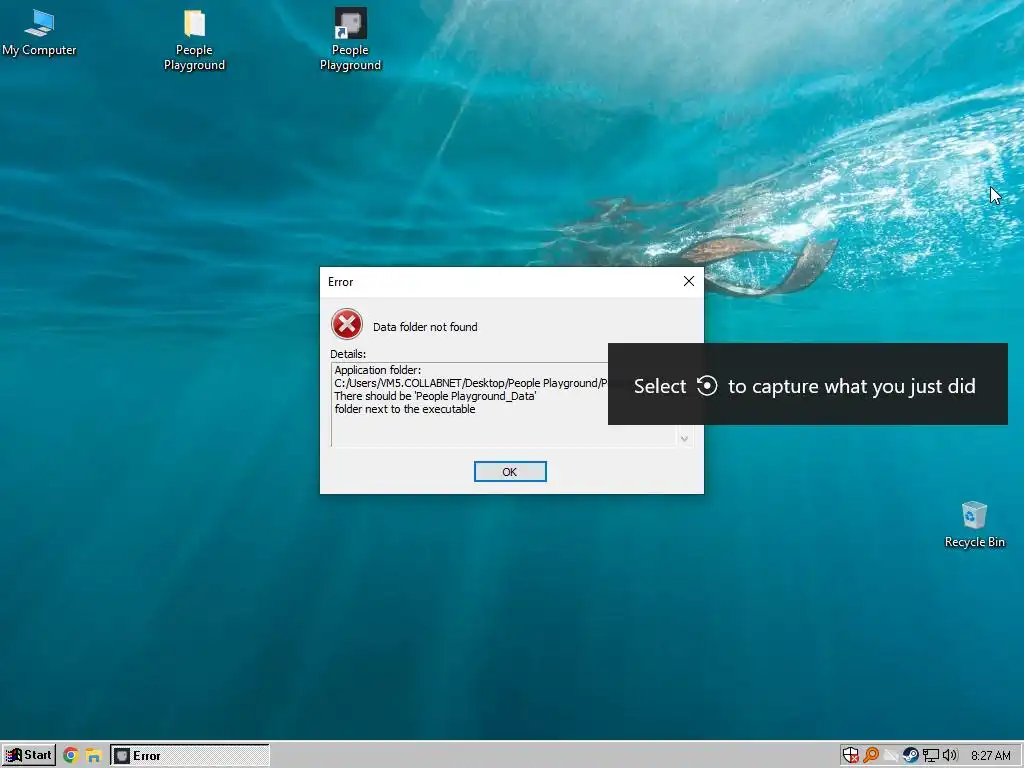Click the 'folder next to the executable' line
This screenshot has height=768, width=1024.
point(405,409)
